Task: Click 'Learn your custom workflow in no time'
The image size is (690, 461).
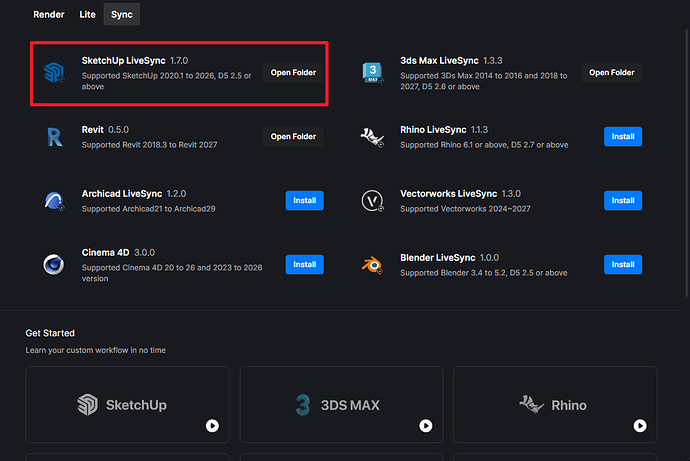Action: pyautogui.click(x=95, y=350)
